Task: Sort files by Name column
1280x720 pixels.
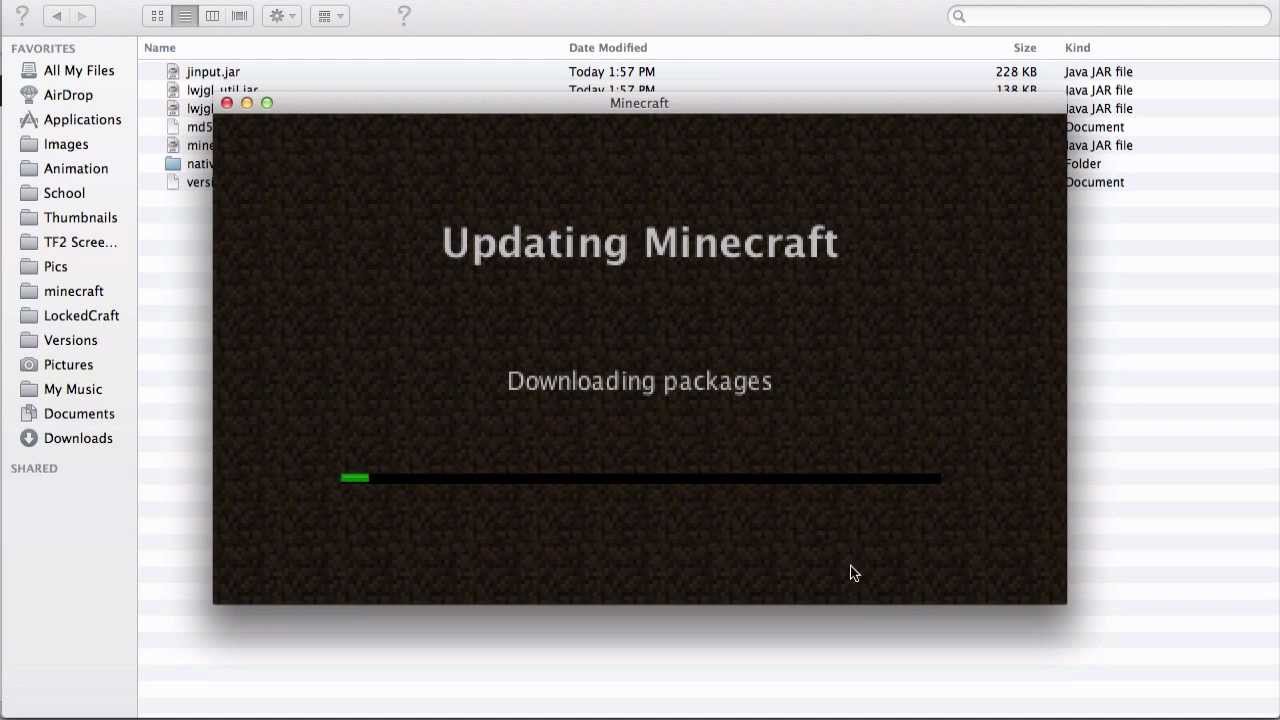Action: (160, 48)
